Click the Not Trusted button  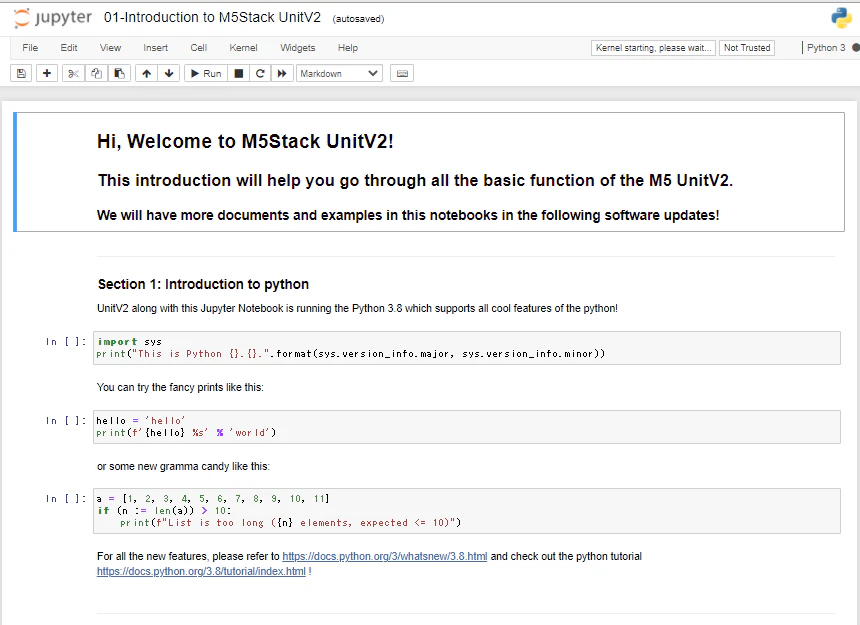[747, 48]
